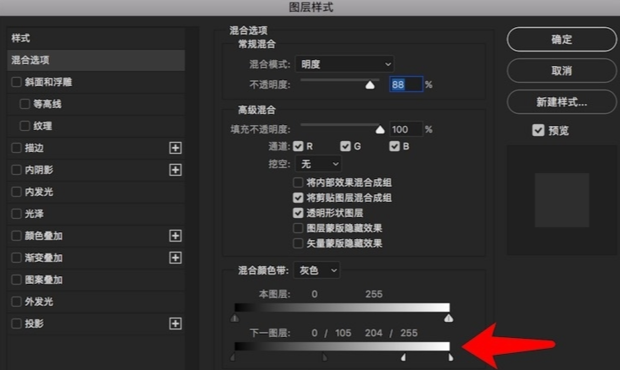Click the 不透明度 slider handle

click(370, 85)
